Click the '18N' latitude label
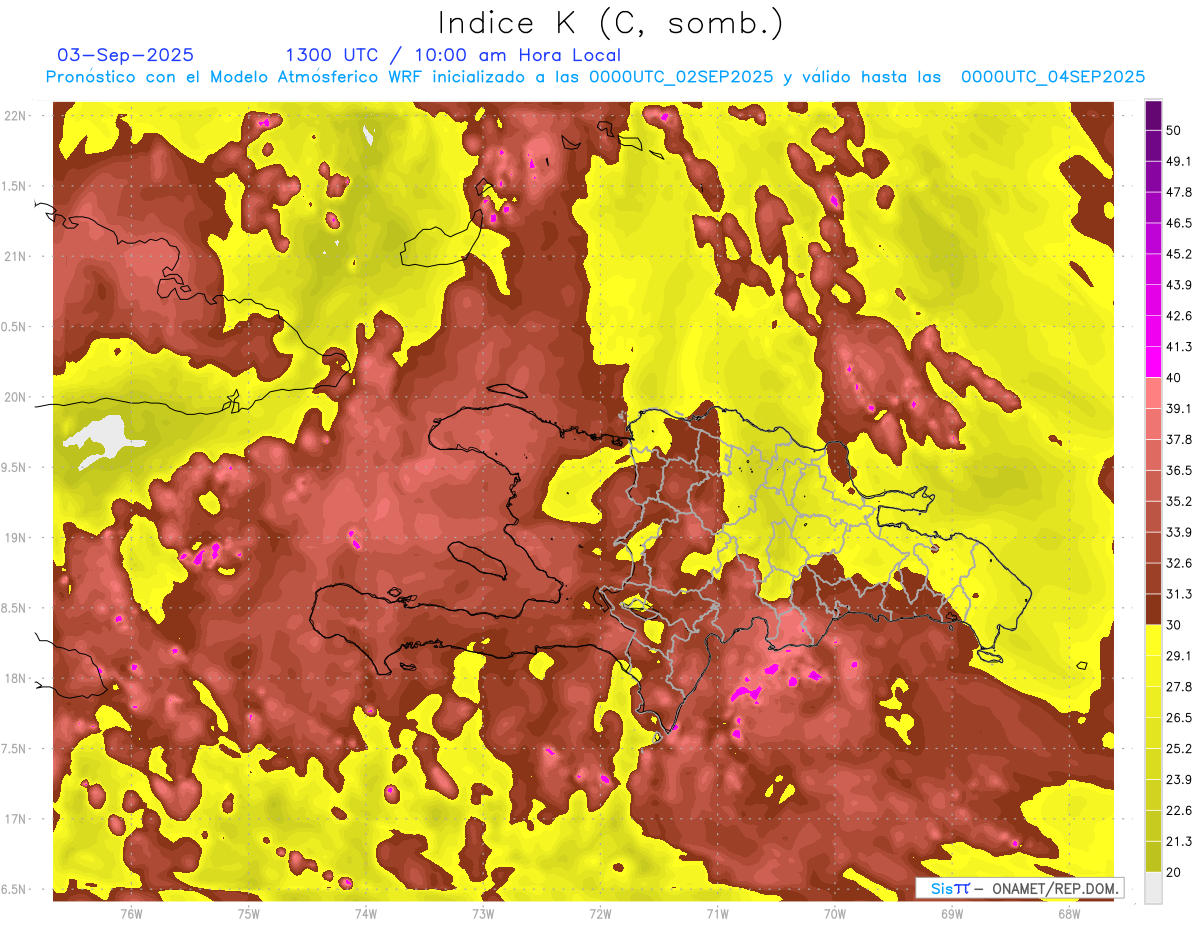Viewport: 1200px width, 927px height. [15, 678]
